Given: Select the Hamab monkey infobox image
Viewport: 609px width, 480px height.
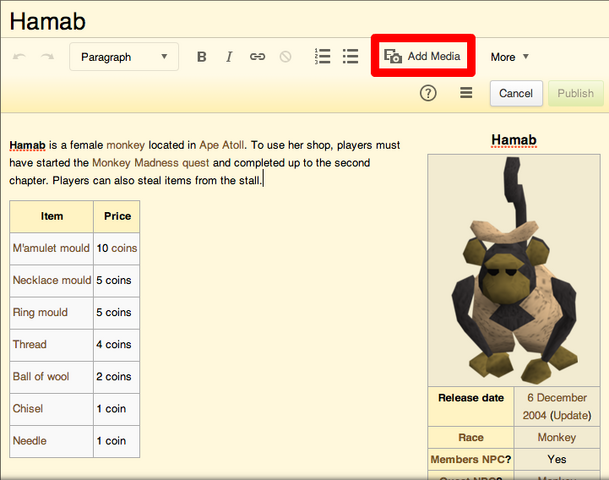Looking at the screenshot, I should click(514, 270).
